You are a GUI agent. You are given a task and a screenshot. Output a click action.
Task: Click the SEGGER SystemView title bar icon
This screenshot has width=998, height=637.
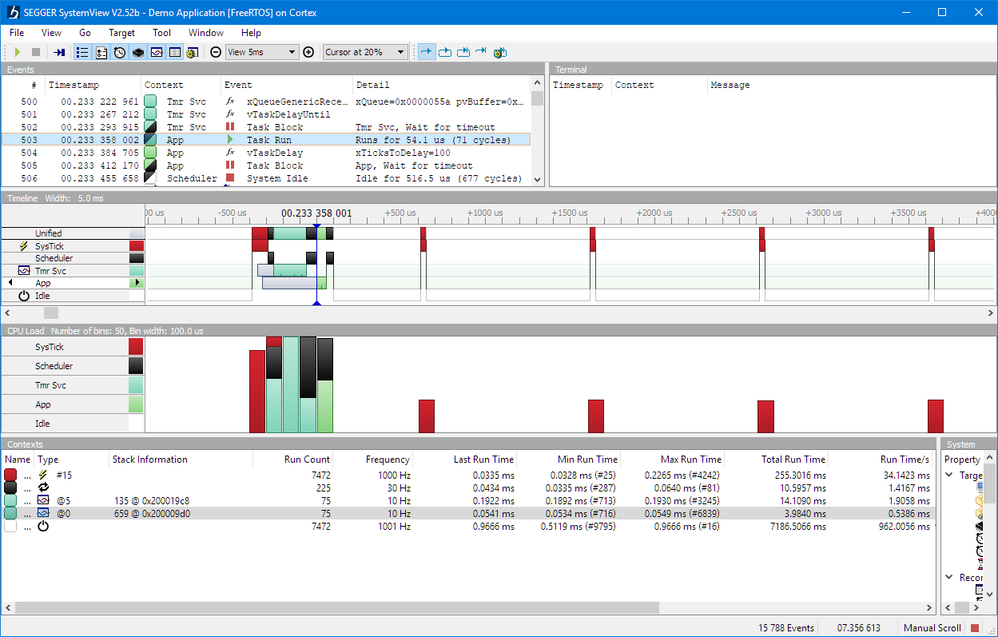tap(13, 12)
